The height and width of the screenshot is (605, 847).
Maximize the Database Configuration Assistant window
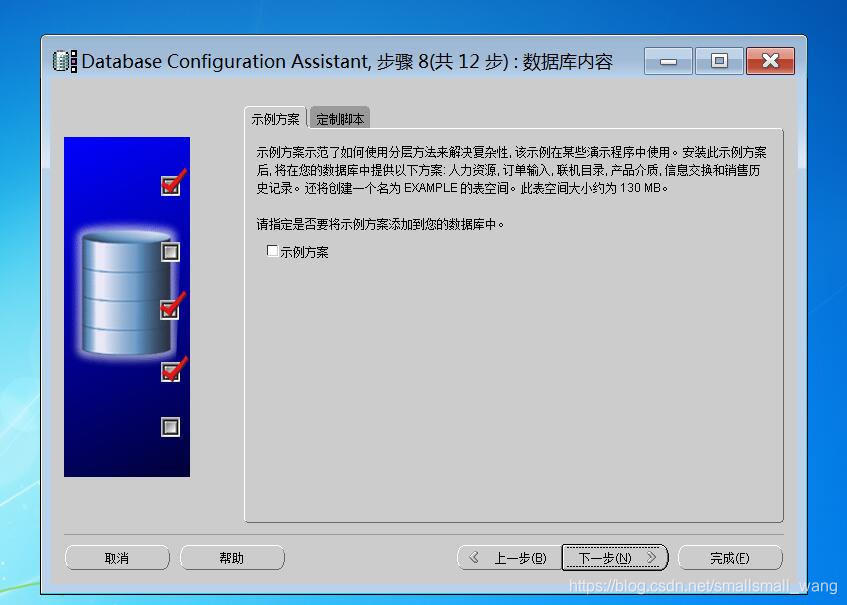(719, 60)
